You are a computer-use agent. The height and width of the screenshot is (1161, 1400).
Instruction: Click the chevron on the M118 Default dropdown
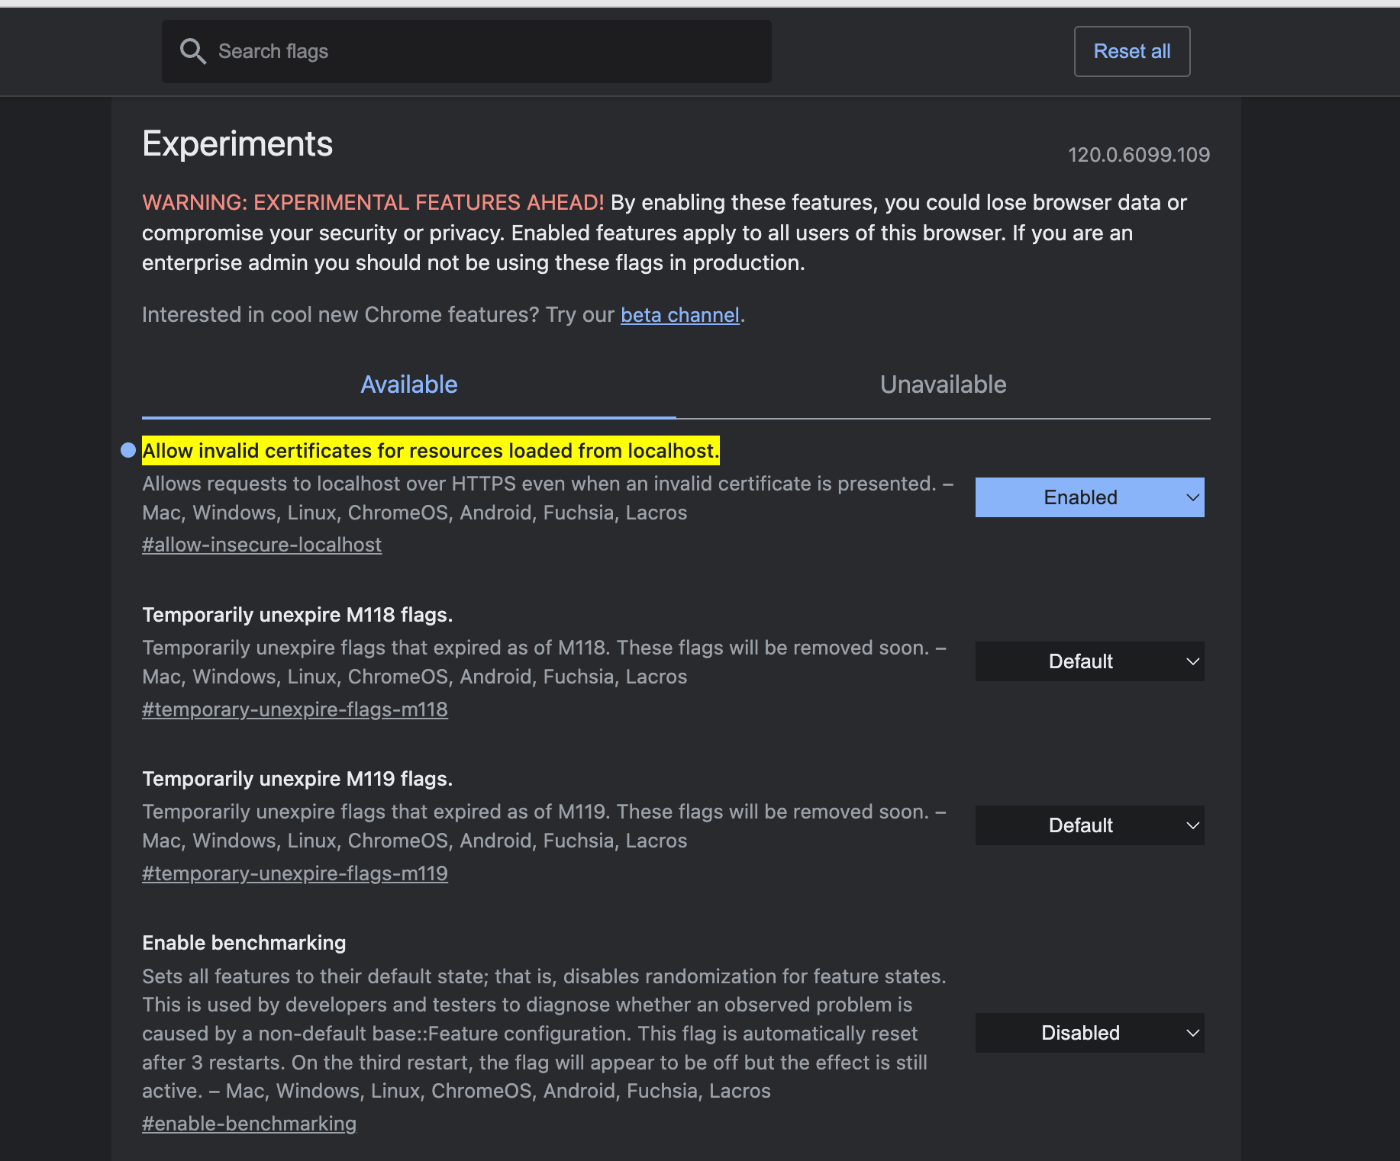(1191, 661)
